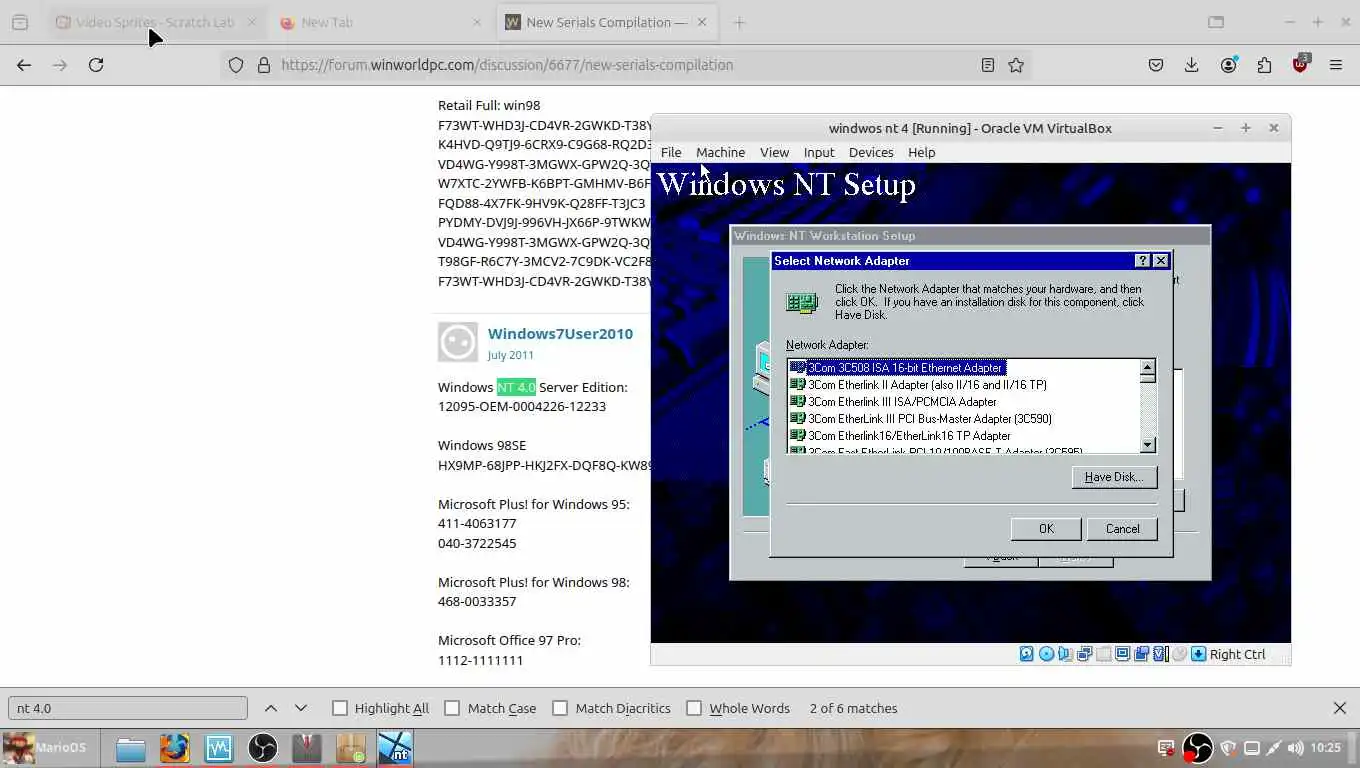Select 3Com Etherlink16/EtherLink16 TP Adapter

pyautogui.click(x=909, y=436)
